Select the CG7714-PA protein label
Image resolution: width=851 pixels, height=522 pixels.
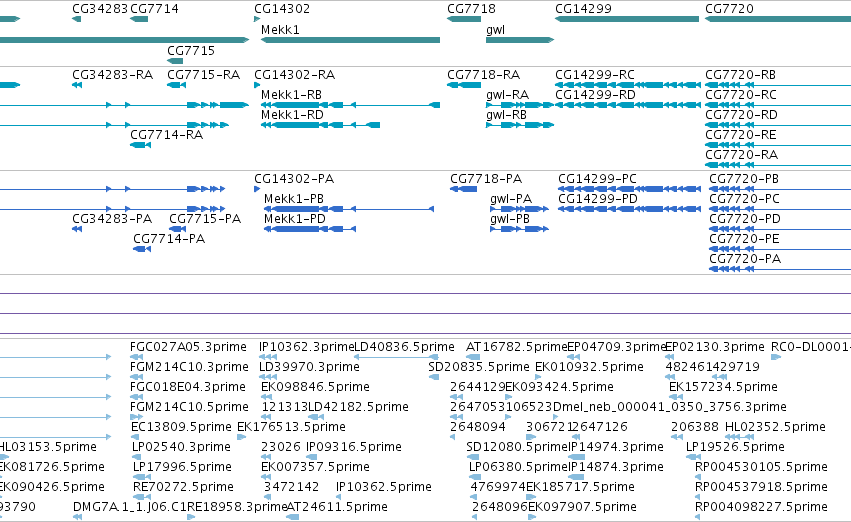pyautogui.click(x=169, y=239)
